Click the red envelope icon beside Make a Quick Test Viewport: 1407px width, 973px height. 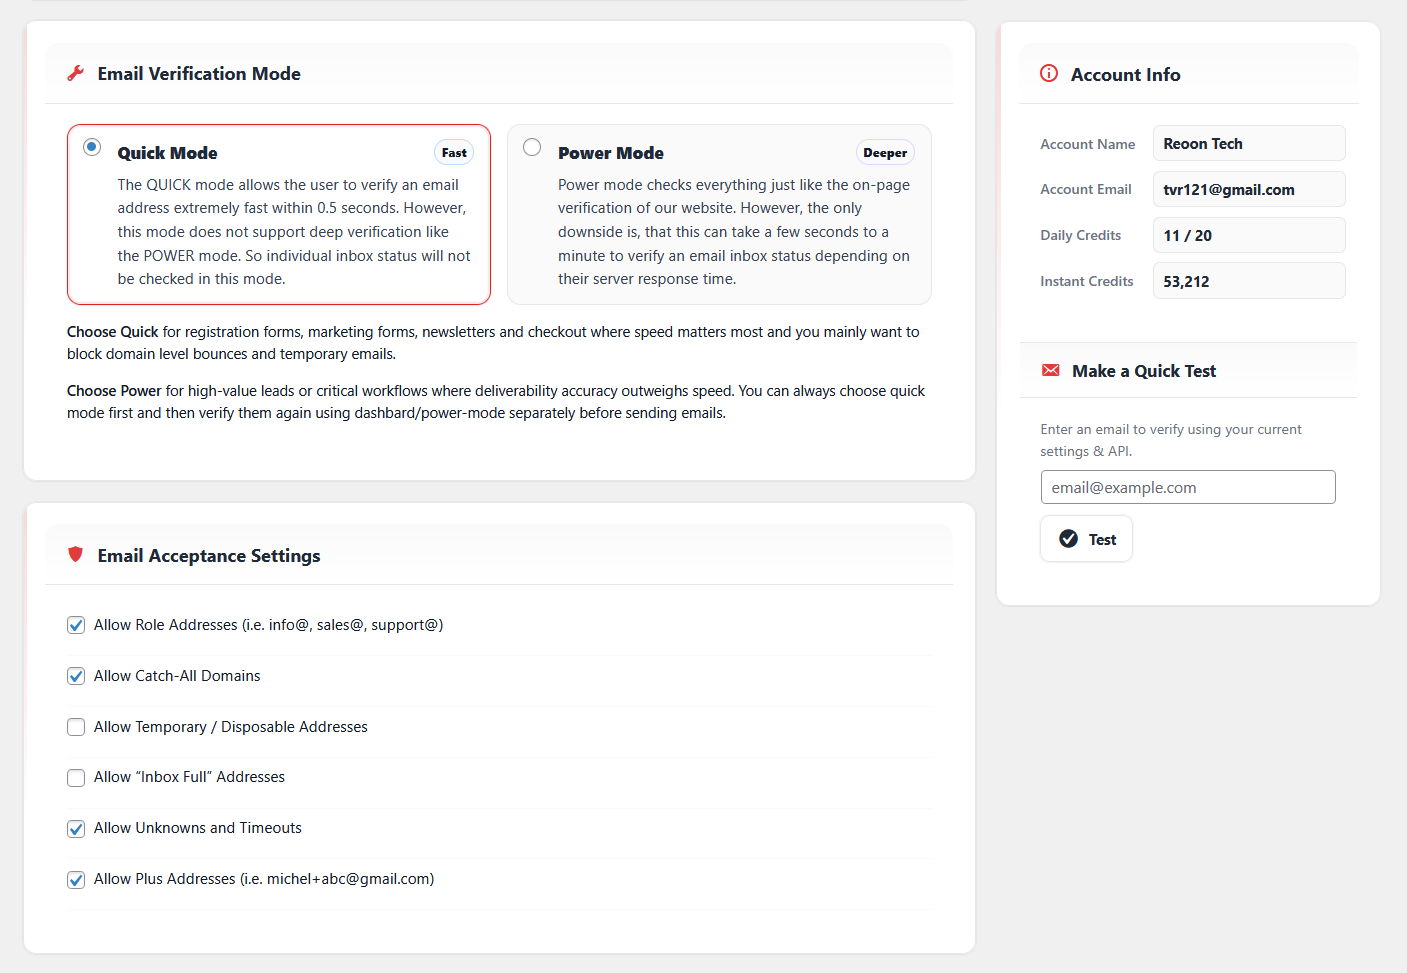pyautogui.click(x=1050, y=370)
